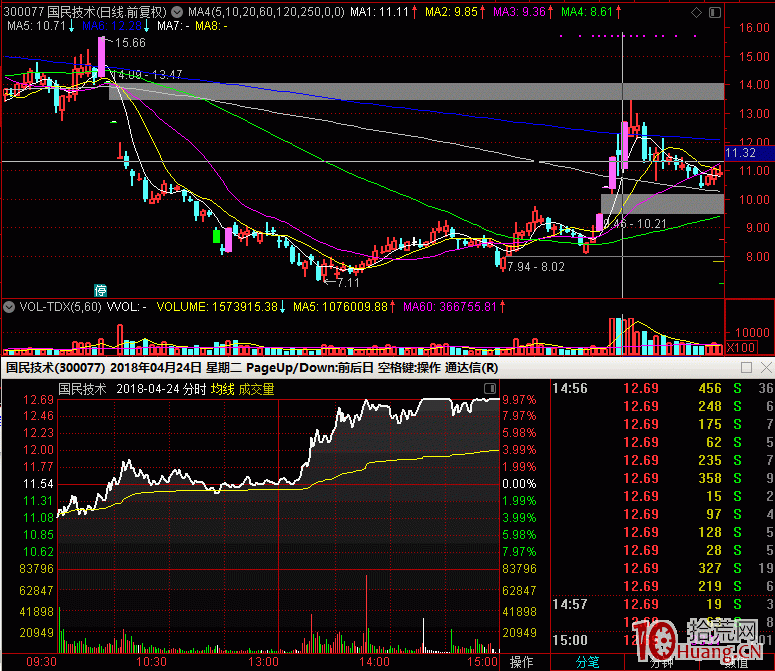The height and width of the screenshot is (671, 775).
Task: Toggle the side panel icon in the top-right corner
Action: click(715, 12)
